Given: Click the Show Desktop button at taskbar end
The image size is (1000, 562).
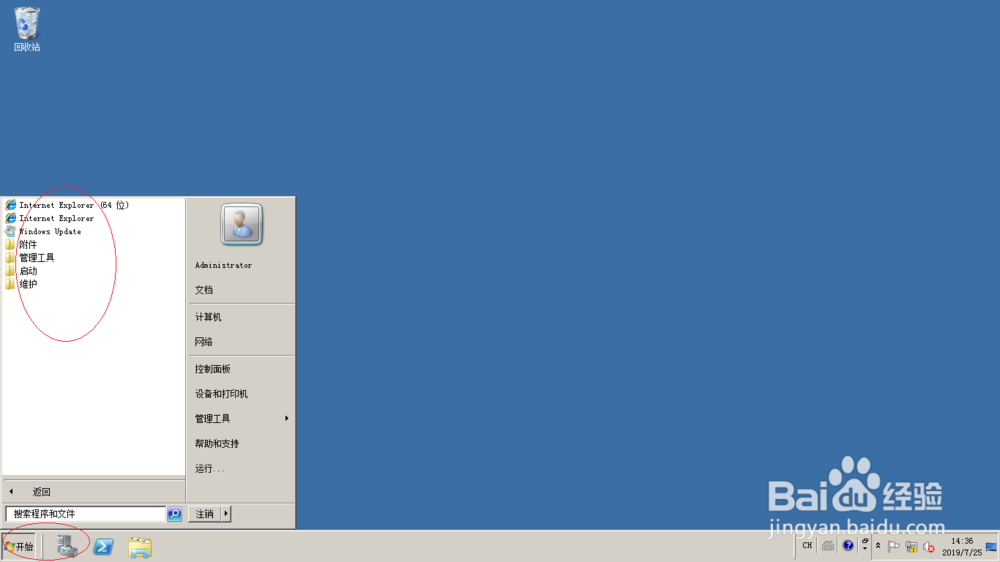Looking at the screenshot, I should (x=992, y=547).
